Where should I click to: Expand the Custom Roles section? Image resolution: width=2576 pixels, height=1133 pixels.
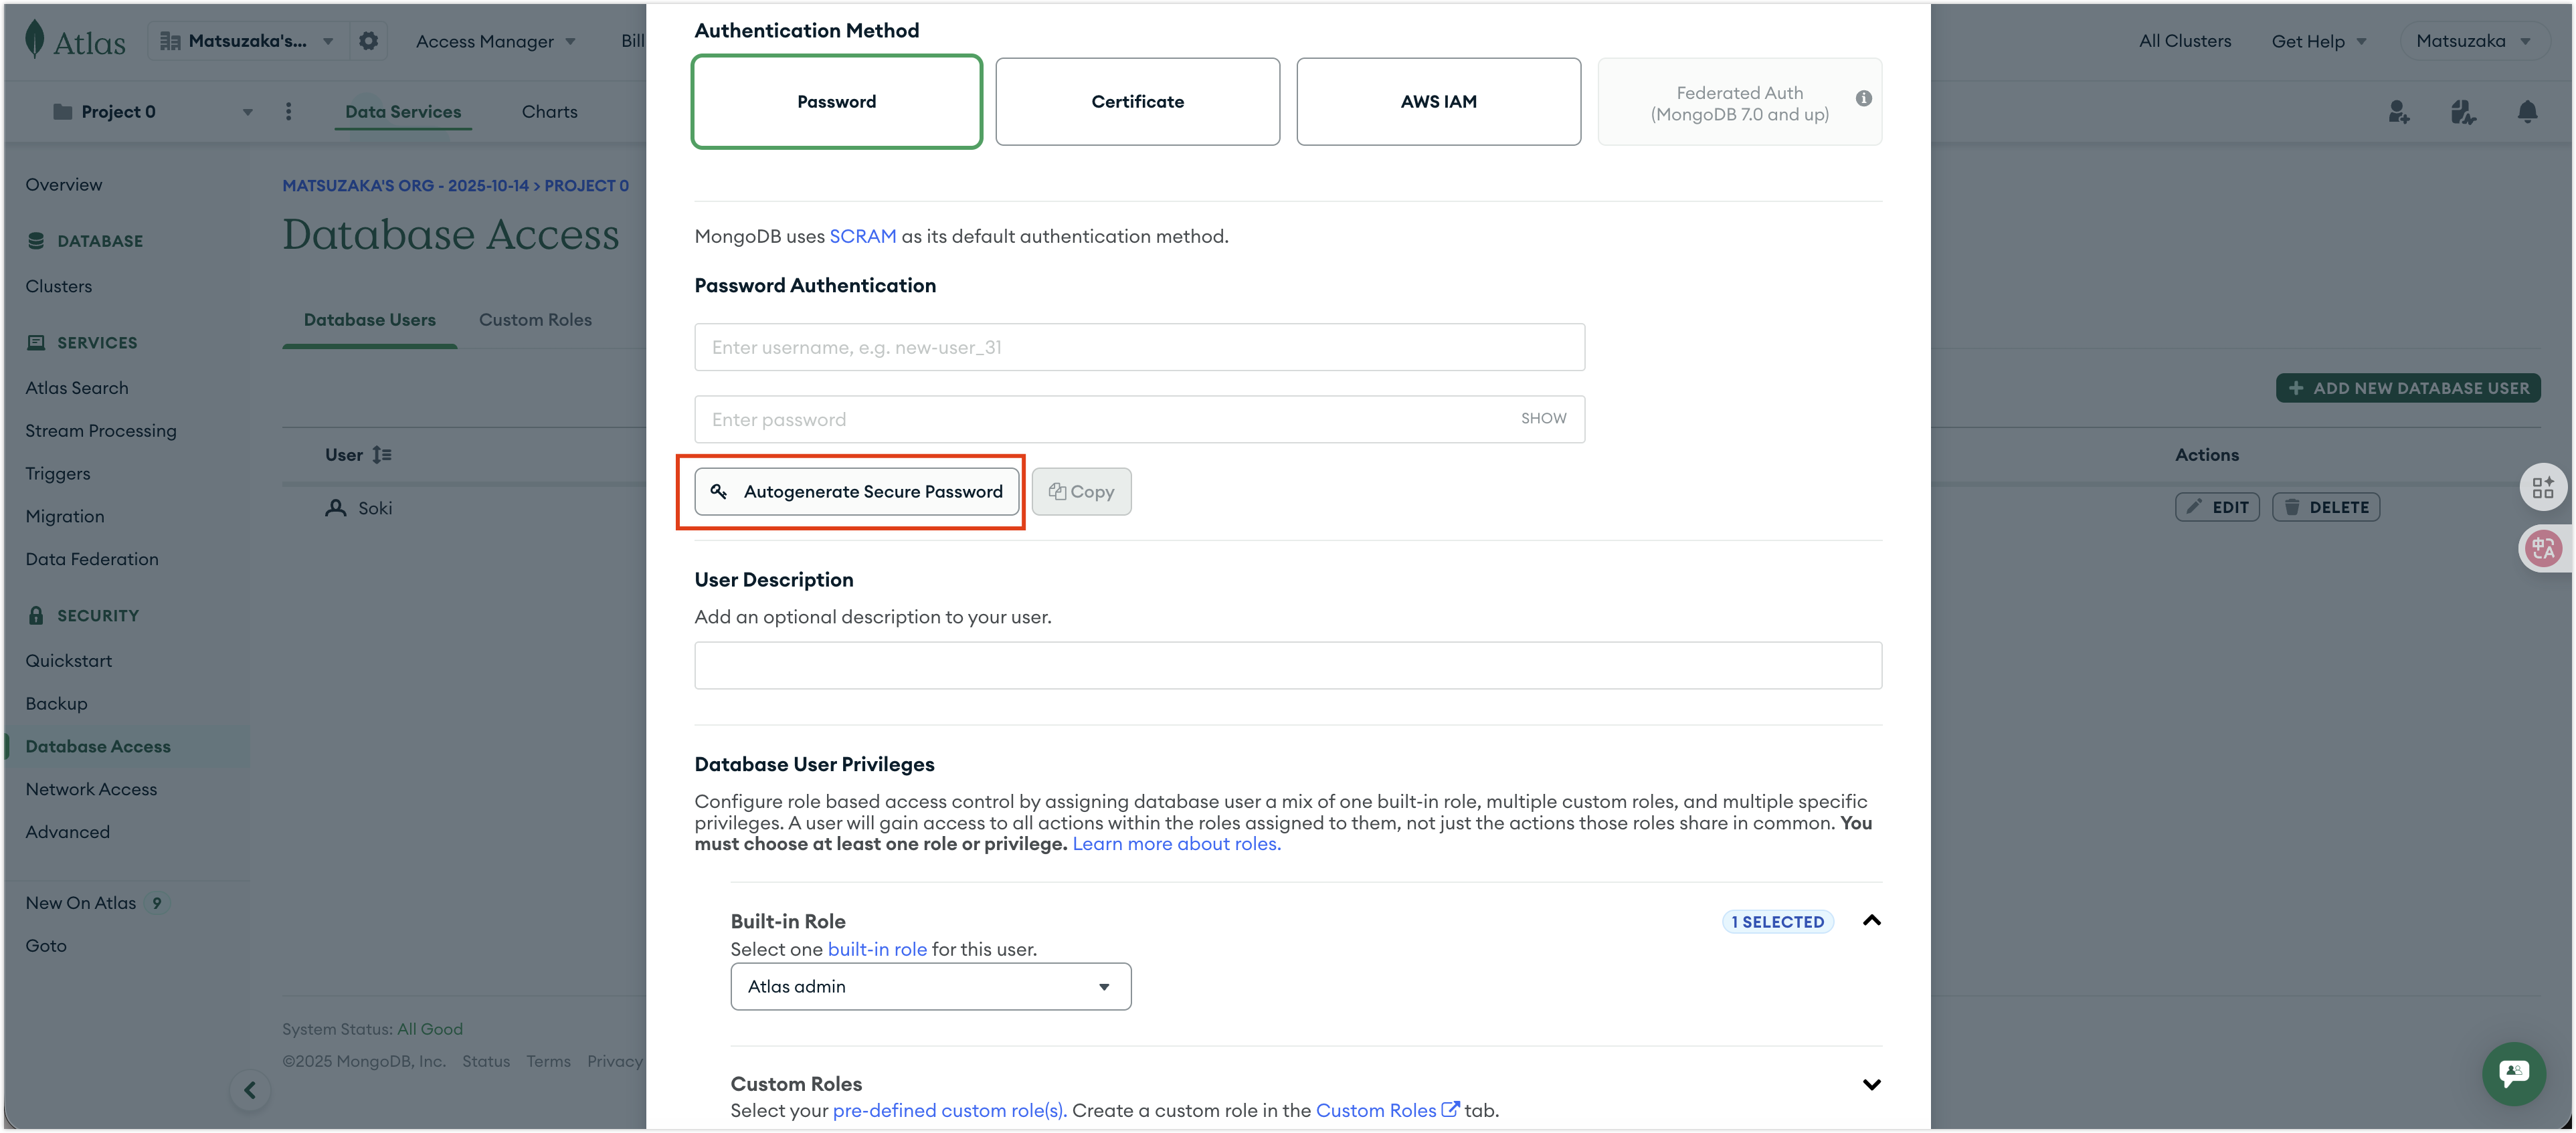point(1871,1084)
